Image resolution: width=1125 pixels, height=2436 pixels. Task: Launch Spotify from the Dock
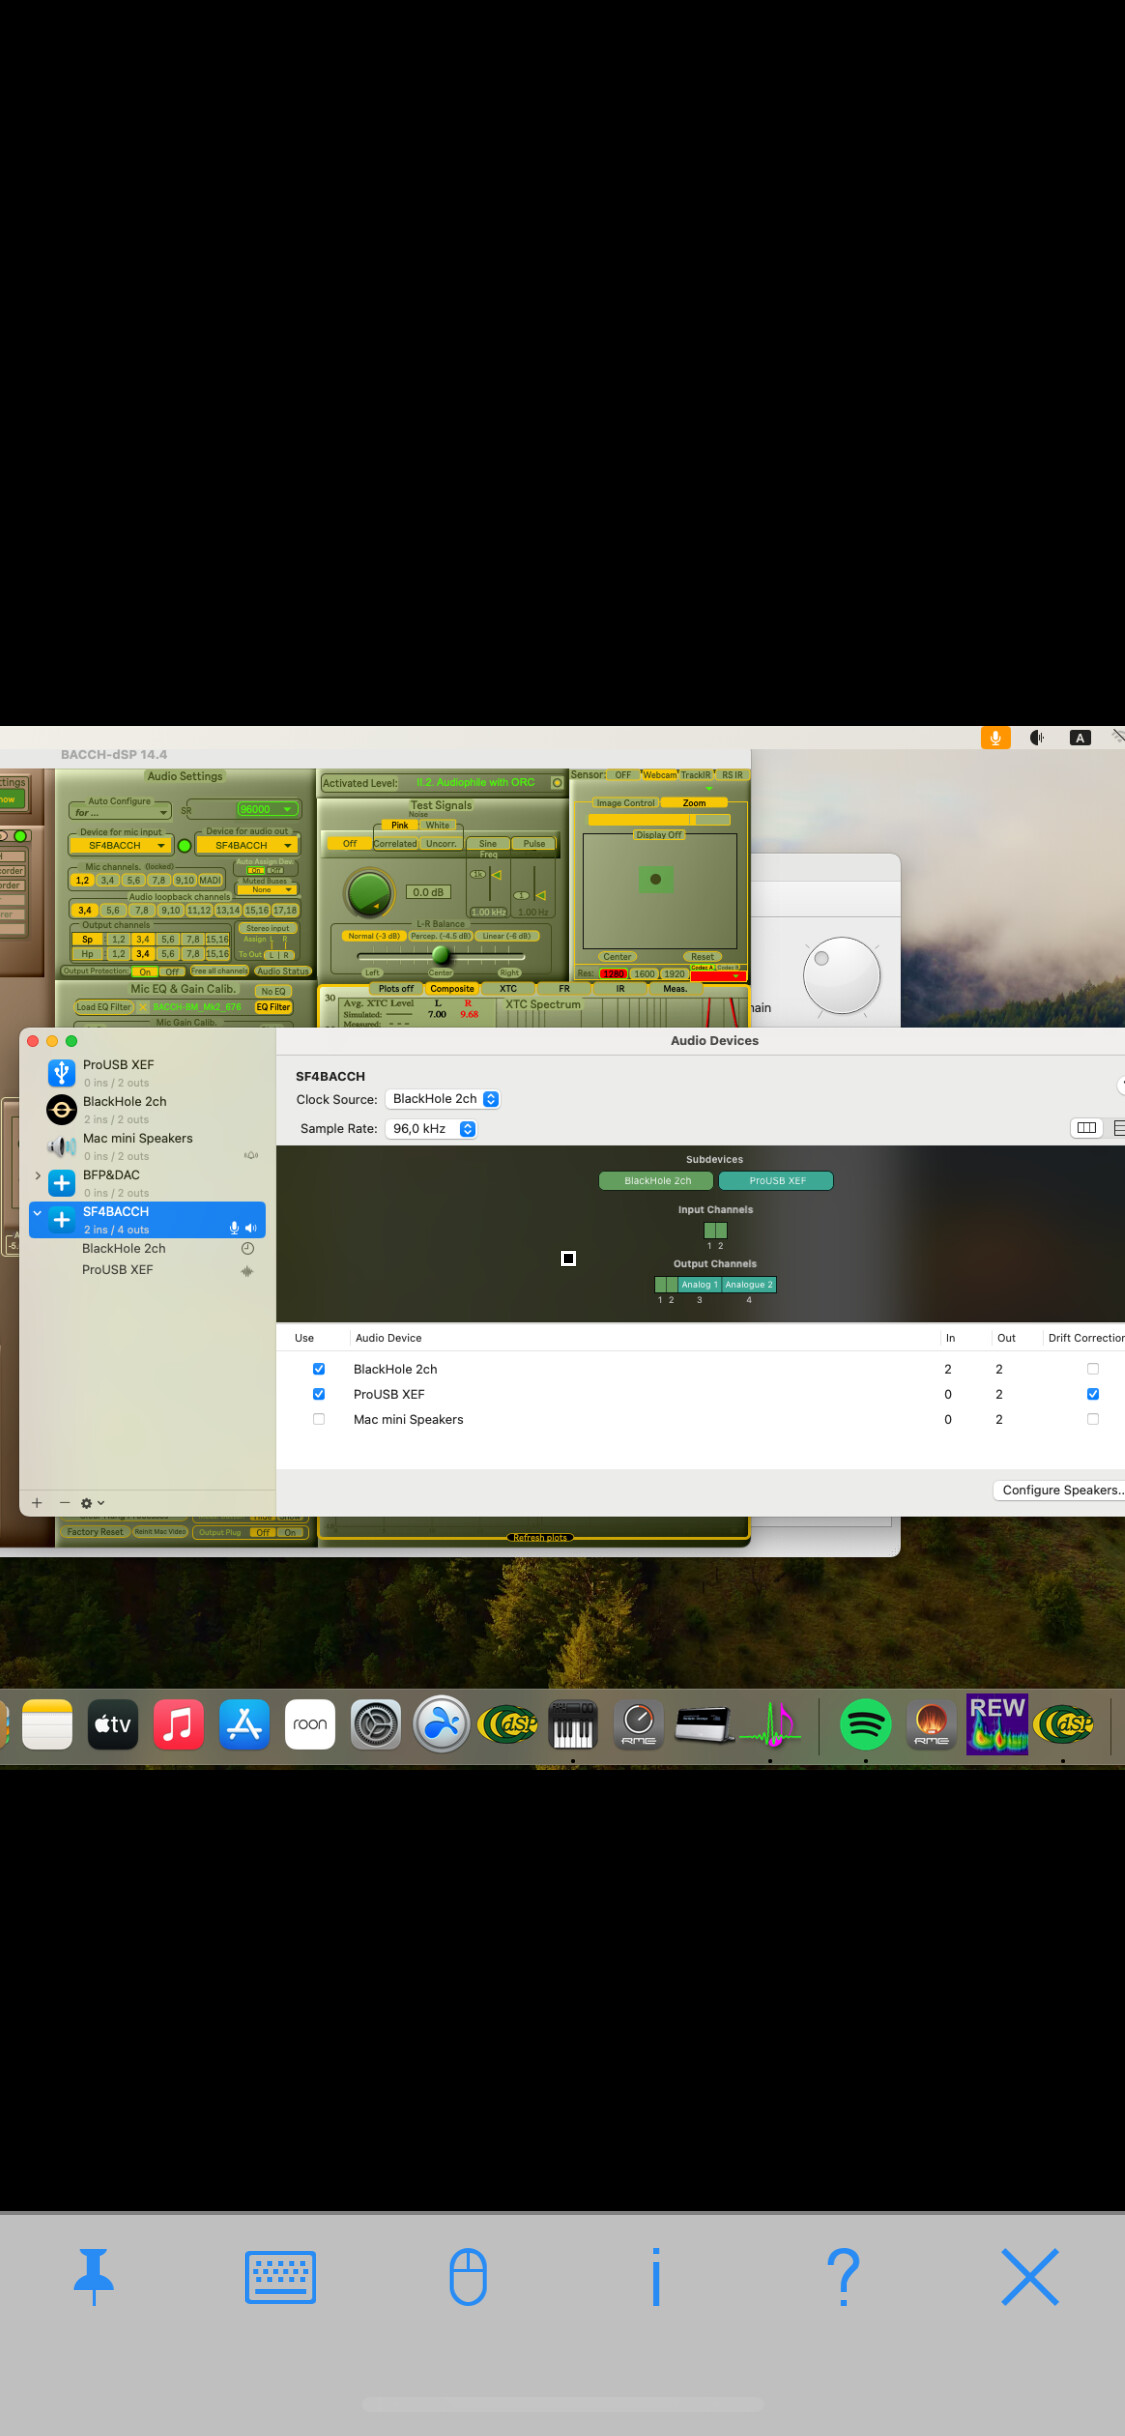866,1724
